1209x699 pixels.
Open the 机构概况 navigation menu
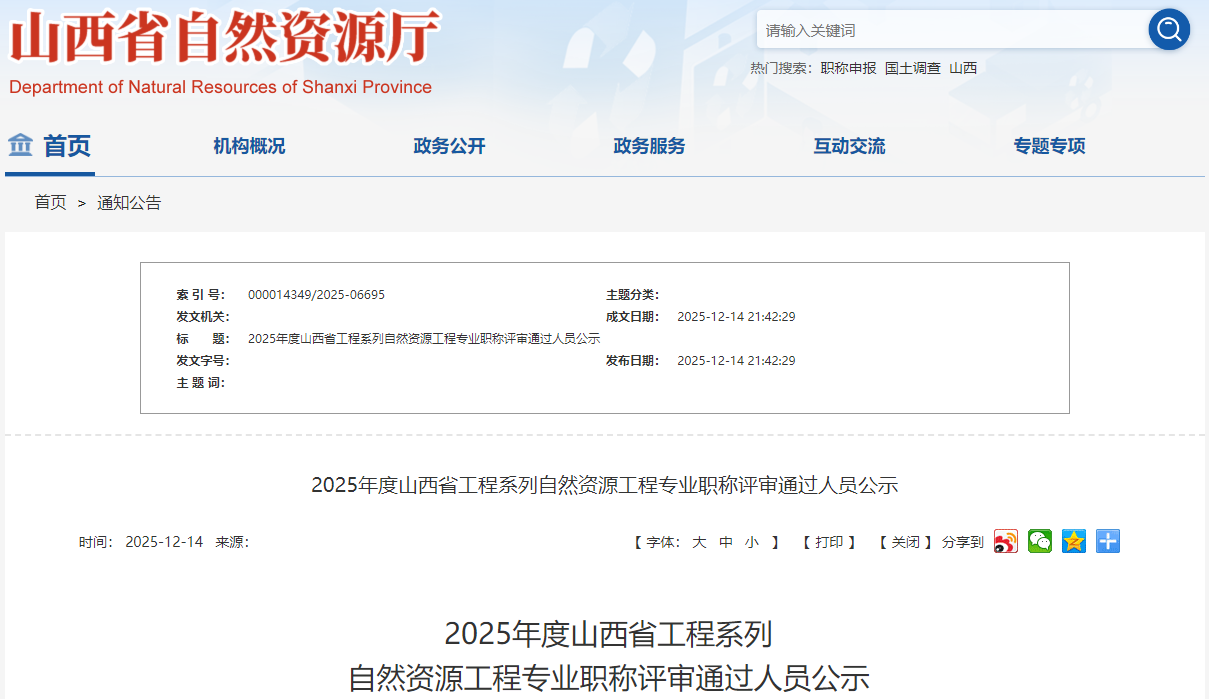tap(249, 146)
